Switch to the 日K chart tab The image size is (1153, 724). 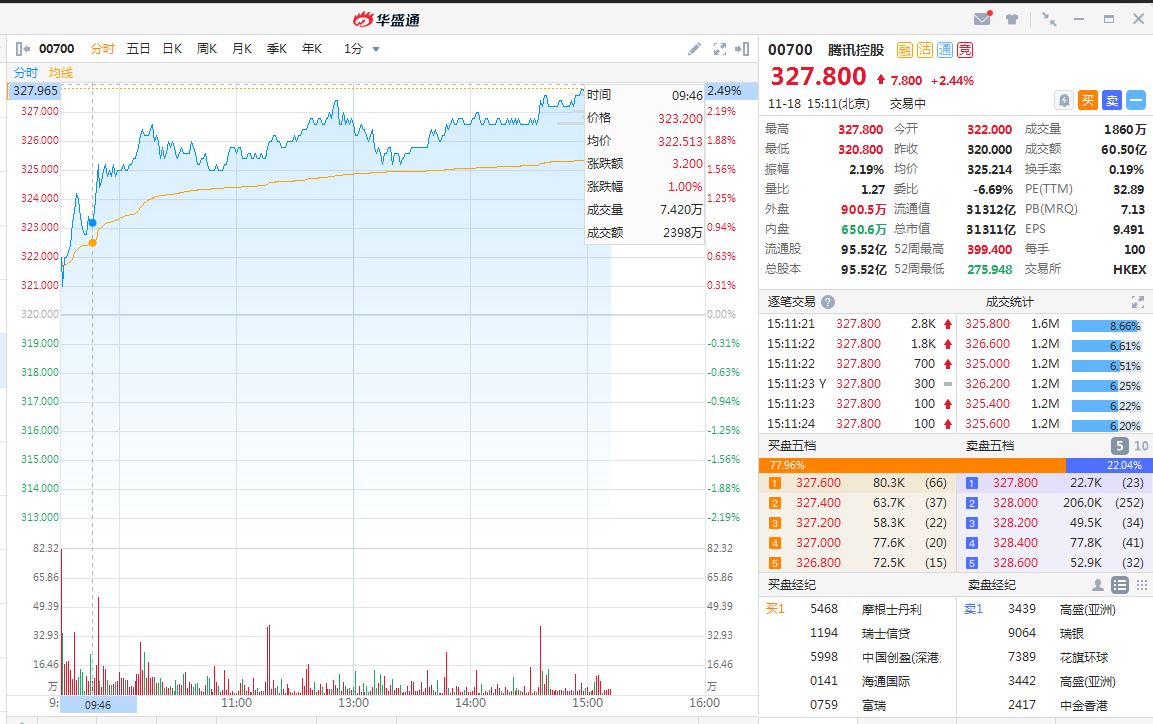(172, 49)
